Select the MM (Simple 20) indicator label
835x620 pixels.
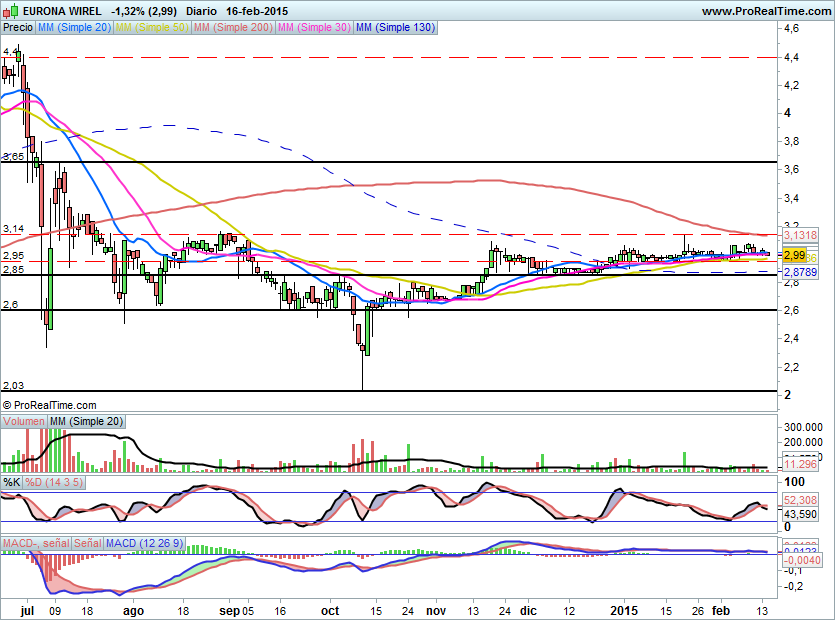click(74, 28)
